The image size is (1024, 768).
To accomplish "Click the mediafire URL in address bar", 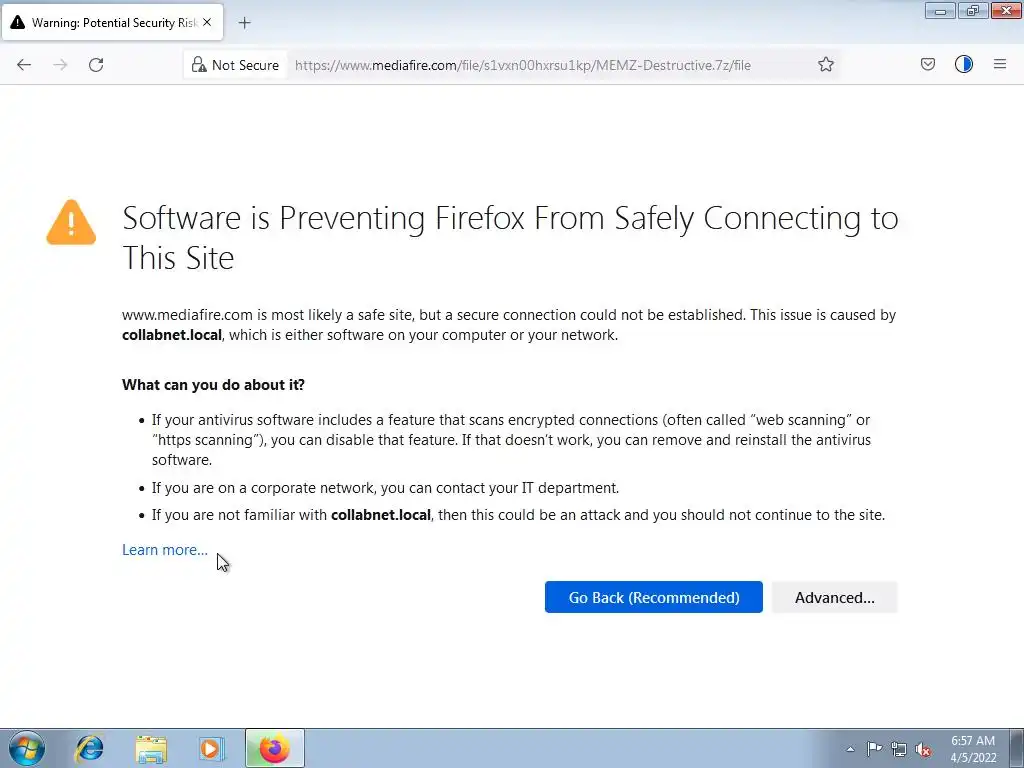I will 522,65.
